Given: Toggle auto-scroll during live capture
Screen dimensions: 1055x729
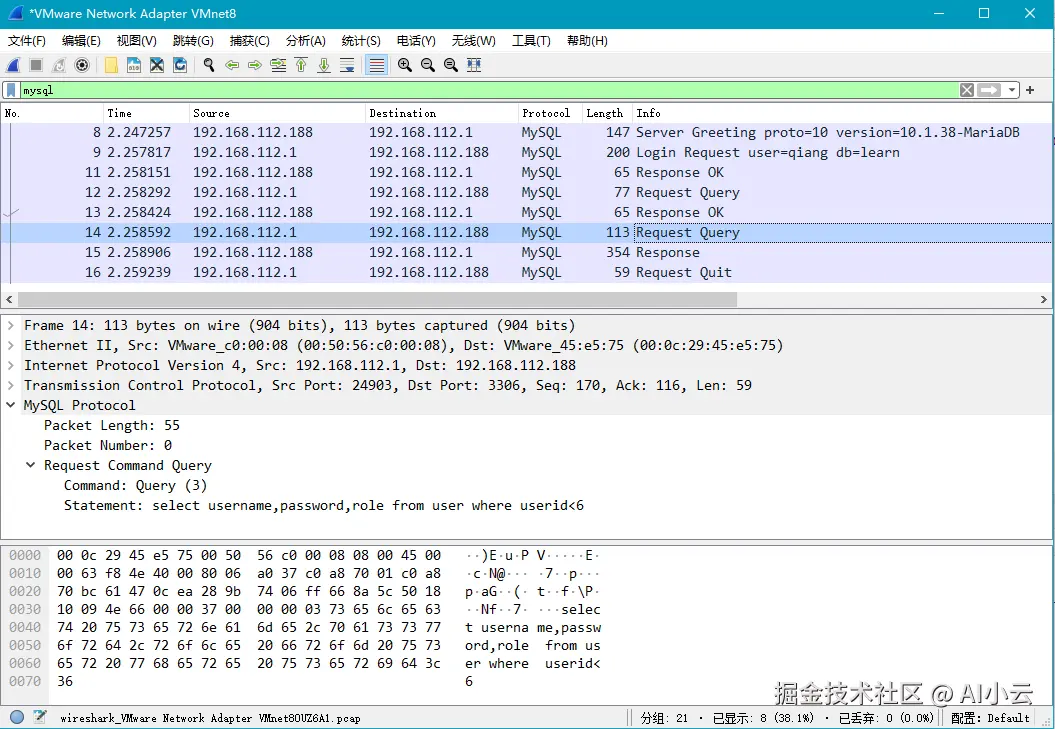Looking at the screenshot, I should tap(347, 65).
